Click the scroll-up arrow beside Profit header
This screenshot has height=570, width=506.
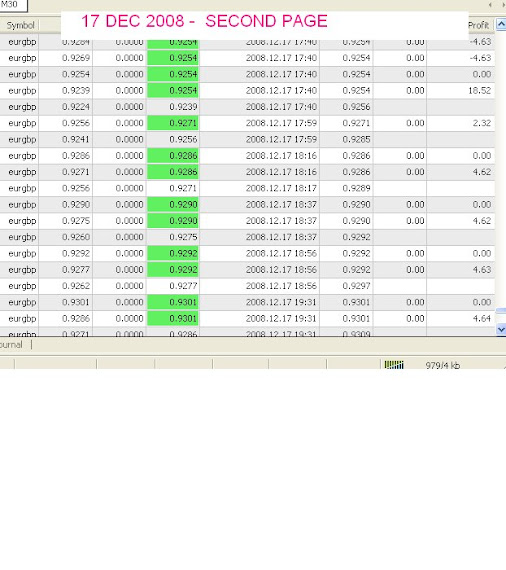(x=501, y=25)
